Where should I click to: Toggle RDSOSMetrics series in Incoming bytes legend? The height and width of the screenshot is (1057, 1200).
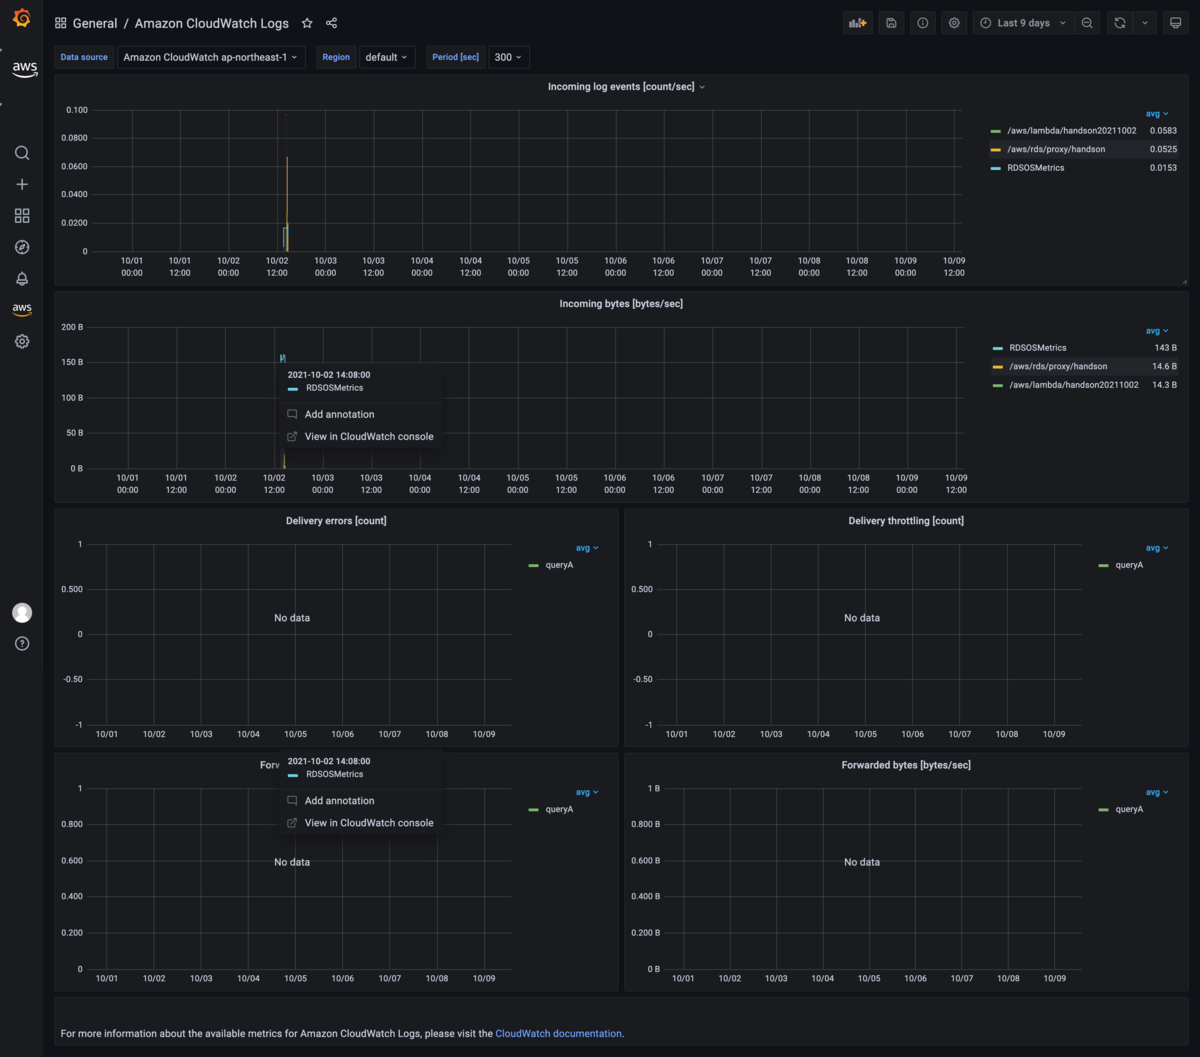pos(1037,348)
